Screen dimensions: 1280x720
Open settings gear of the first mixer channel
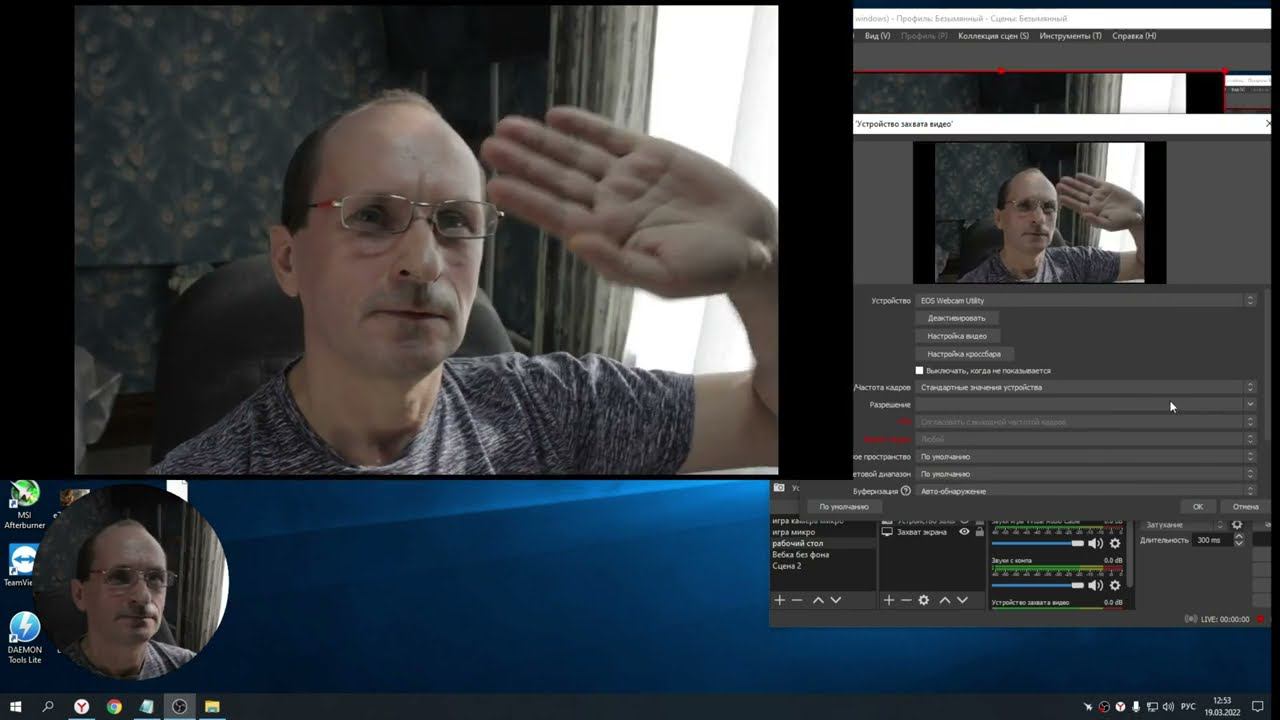(x=1115, y=544)
